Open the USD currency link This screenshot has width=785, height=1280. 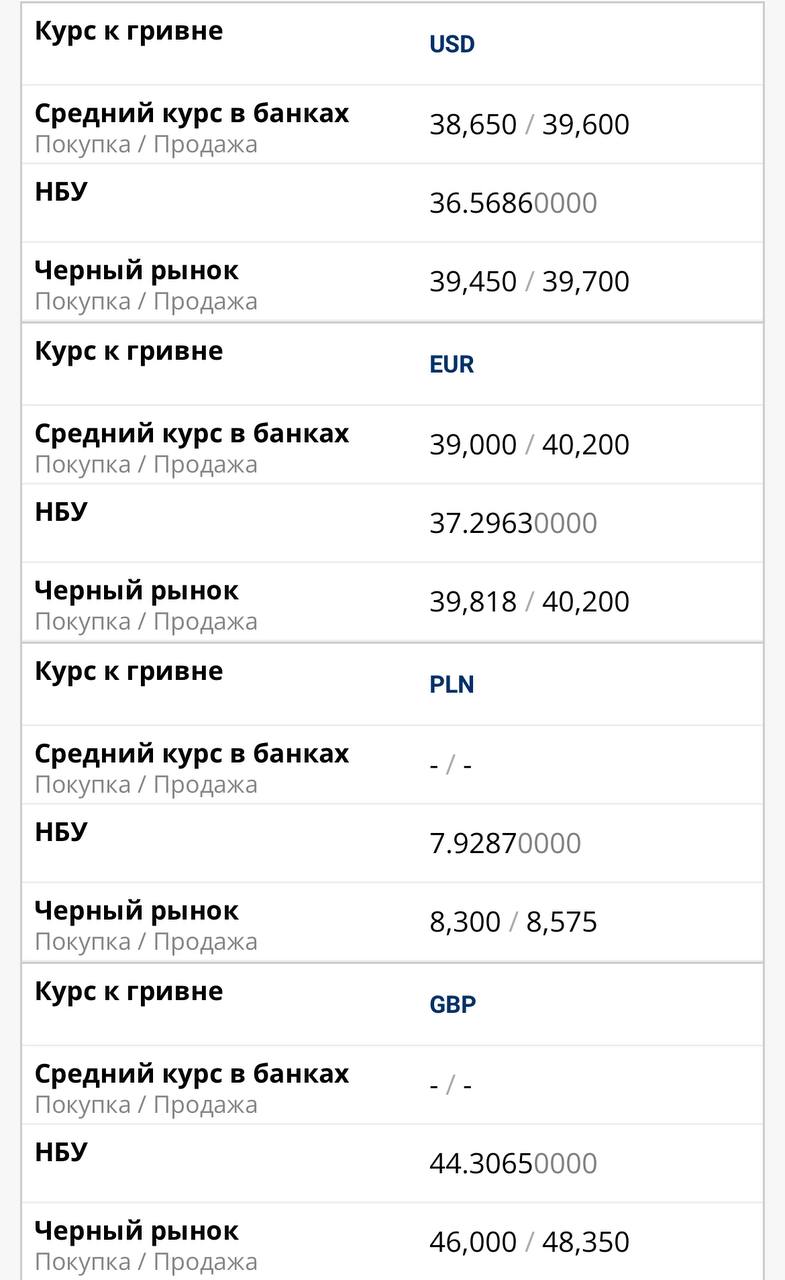pyautogui.click(x=452, y=45)
